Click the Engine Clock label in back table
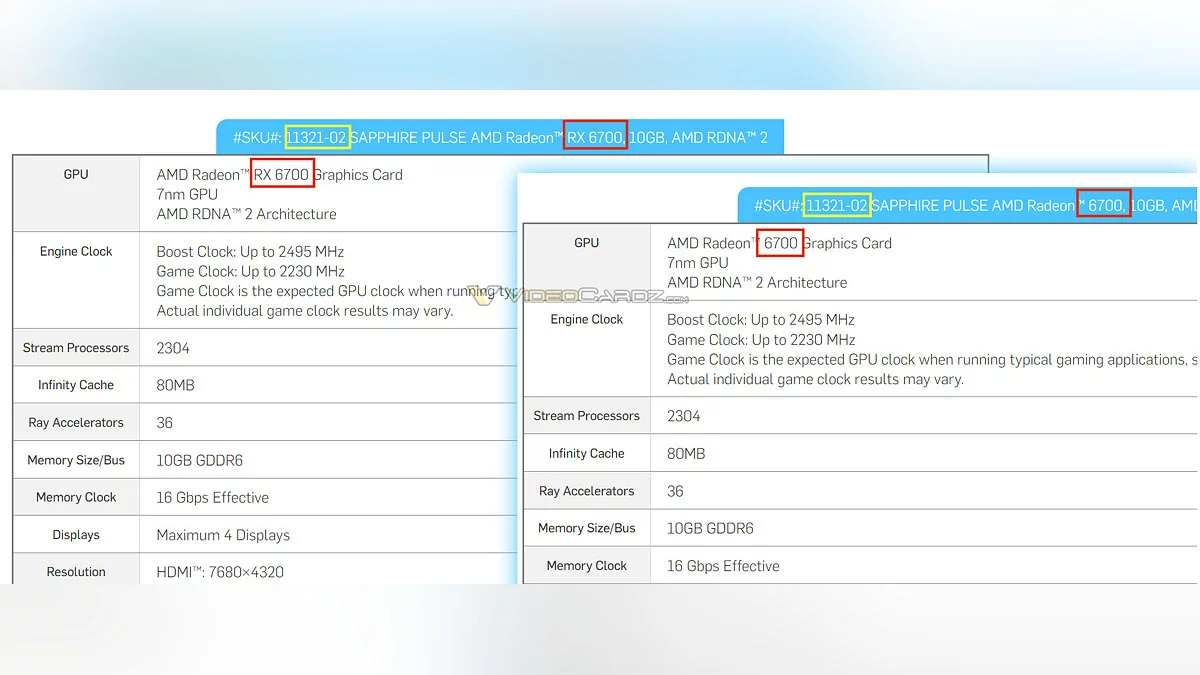This screenshot has width=1200, height=675. coord(76,251)
